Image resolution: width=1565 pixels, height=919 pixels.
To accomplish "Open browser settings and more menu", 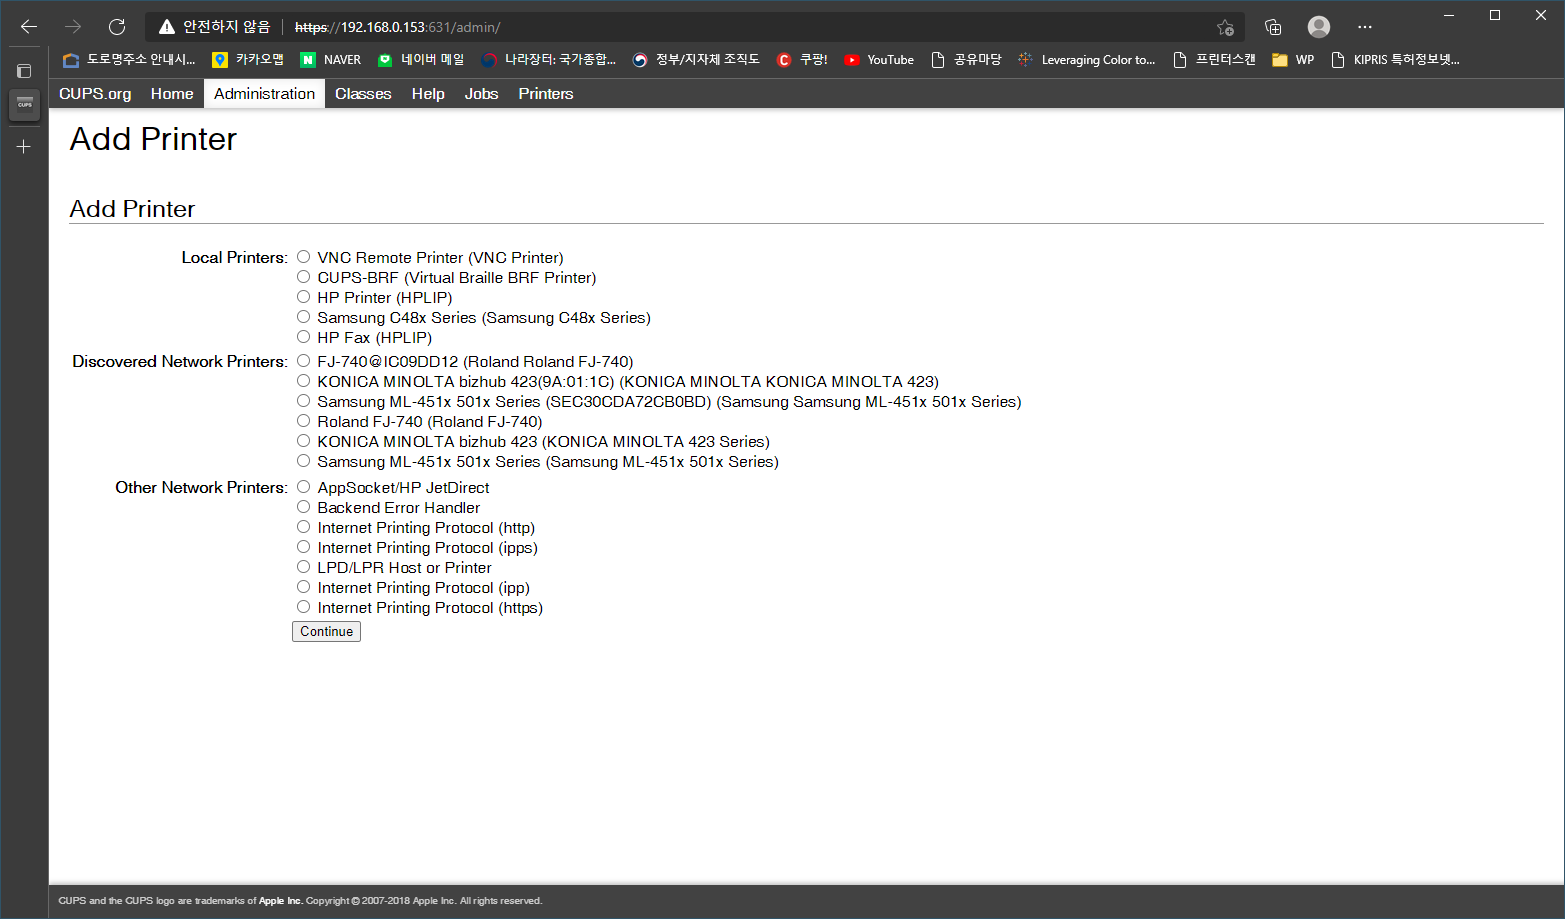I will (1365, 27).
